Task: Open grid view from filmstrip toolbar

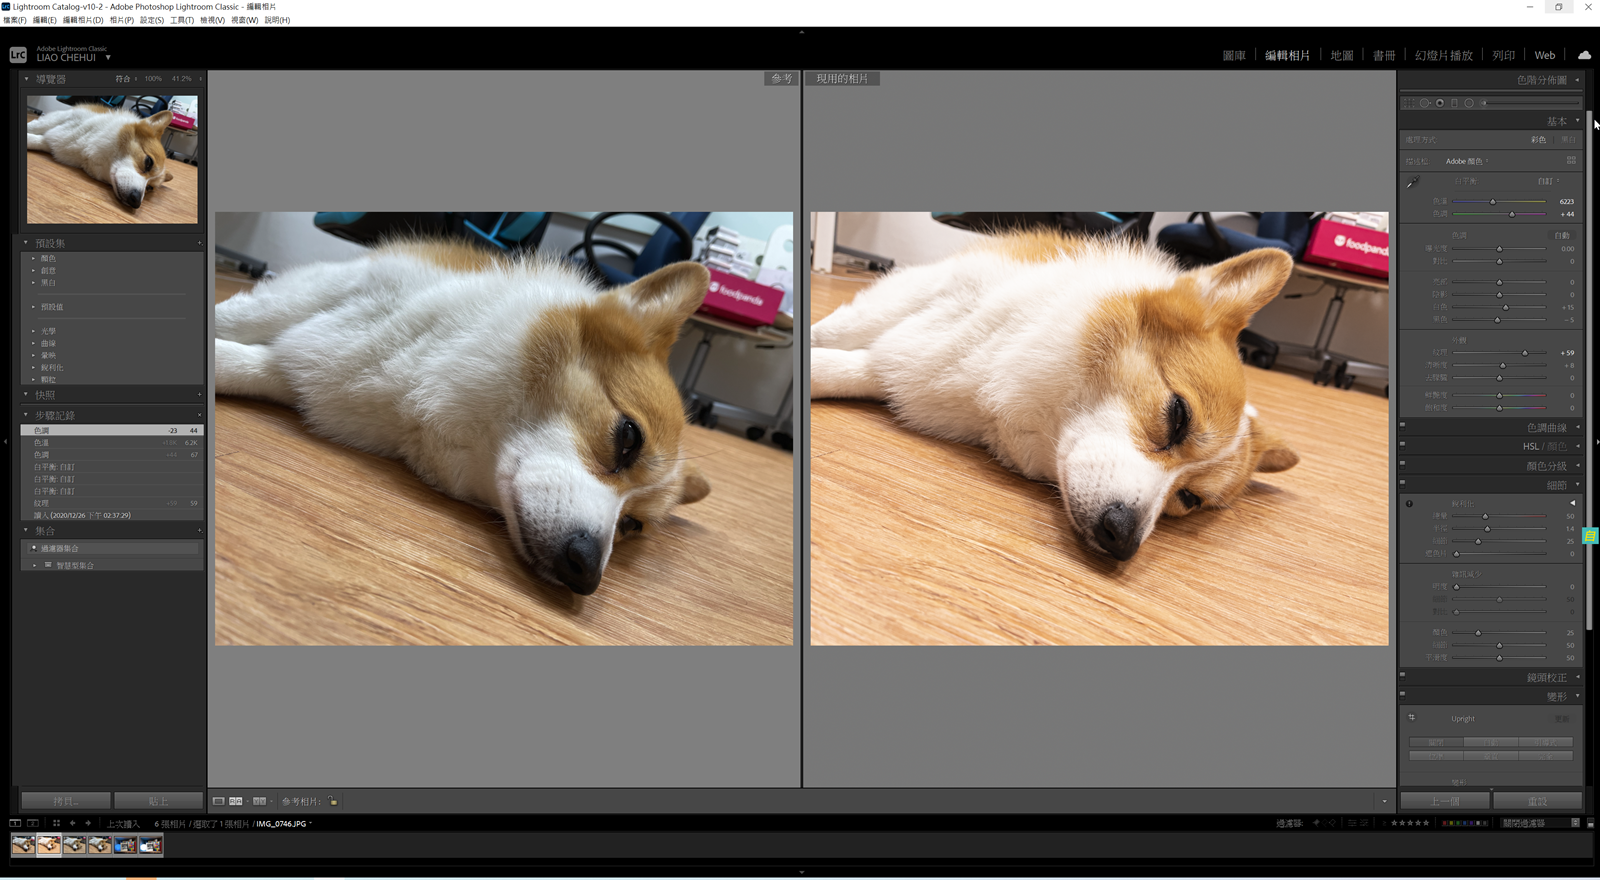Action: pyautogui.click(x=56, y=823)
